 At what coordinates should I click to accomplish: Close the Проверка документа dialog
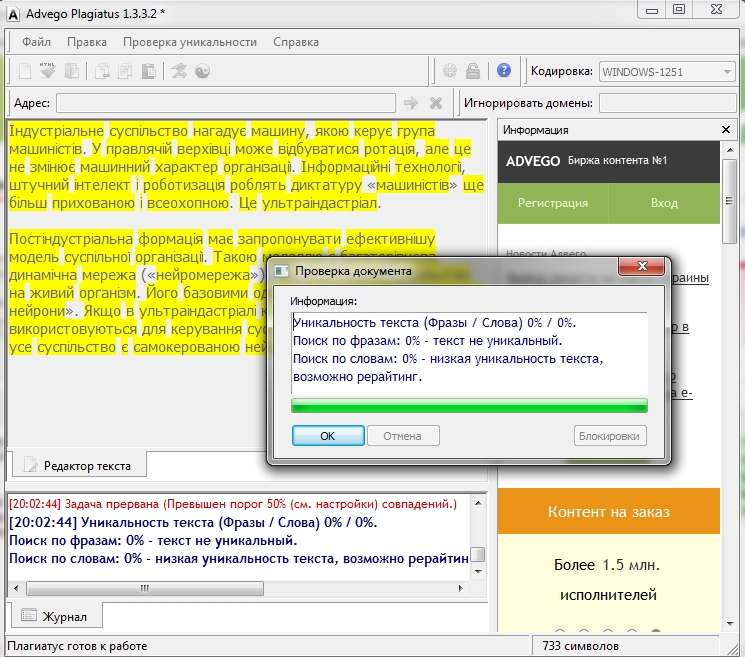click(x=641, y=266)
